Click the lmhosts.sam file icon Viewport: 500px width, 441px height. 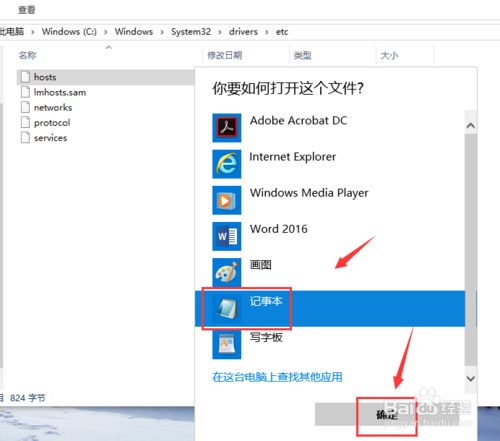[x=25, y=92]
